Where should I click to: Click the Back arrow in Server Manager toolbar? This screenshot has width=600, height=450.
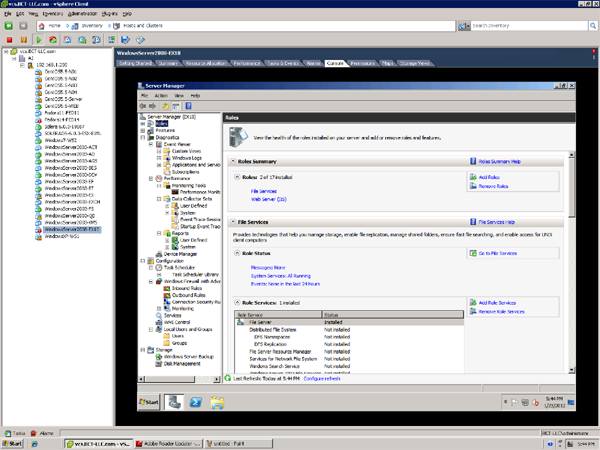143,106
